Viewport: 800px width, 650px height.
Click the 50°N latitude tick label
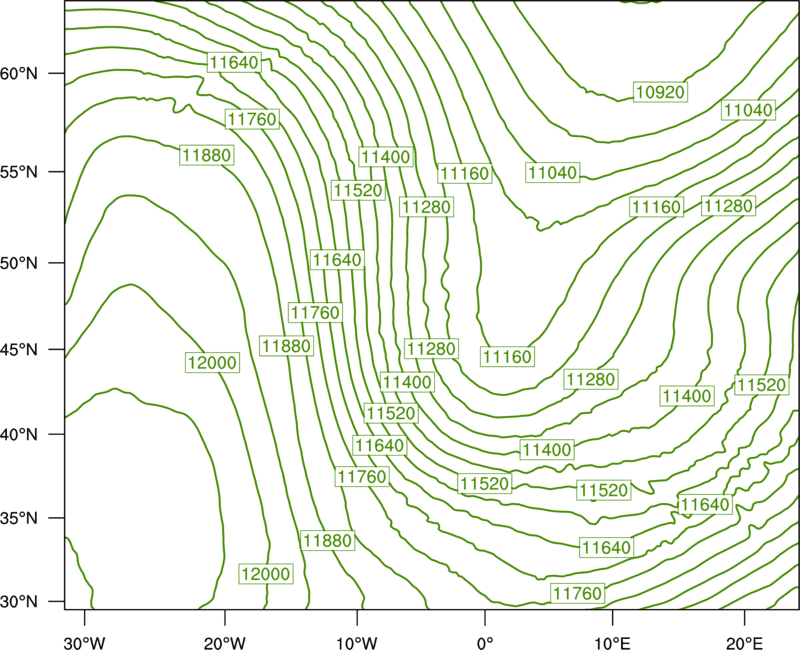pos(19,263)
